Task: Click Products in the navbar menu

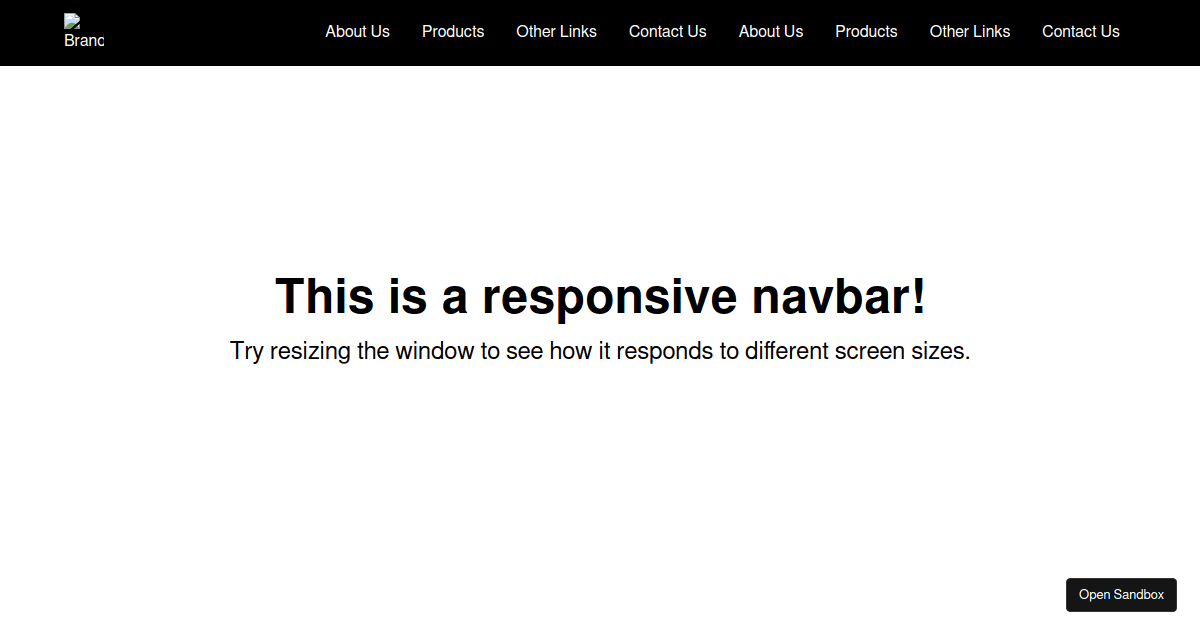Action: (453, 31)
